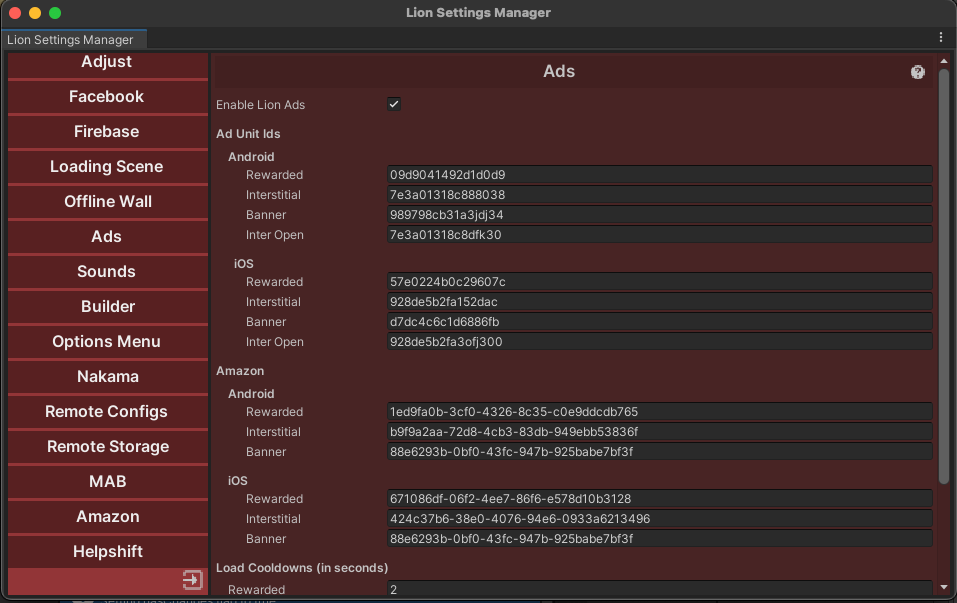Viewport: 957px width, 603px height.
Task: Select Loading Scene in the sidebar
Action: coord(107,167)
